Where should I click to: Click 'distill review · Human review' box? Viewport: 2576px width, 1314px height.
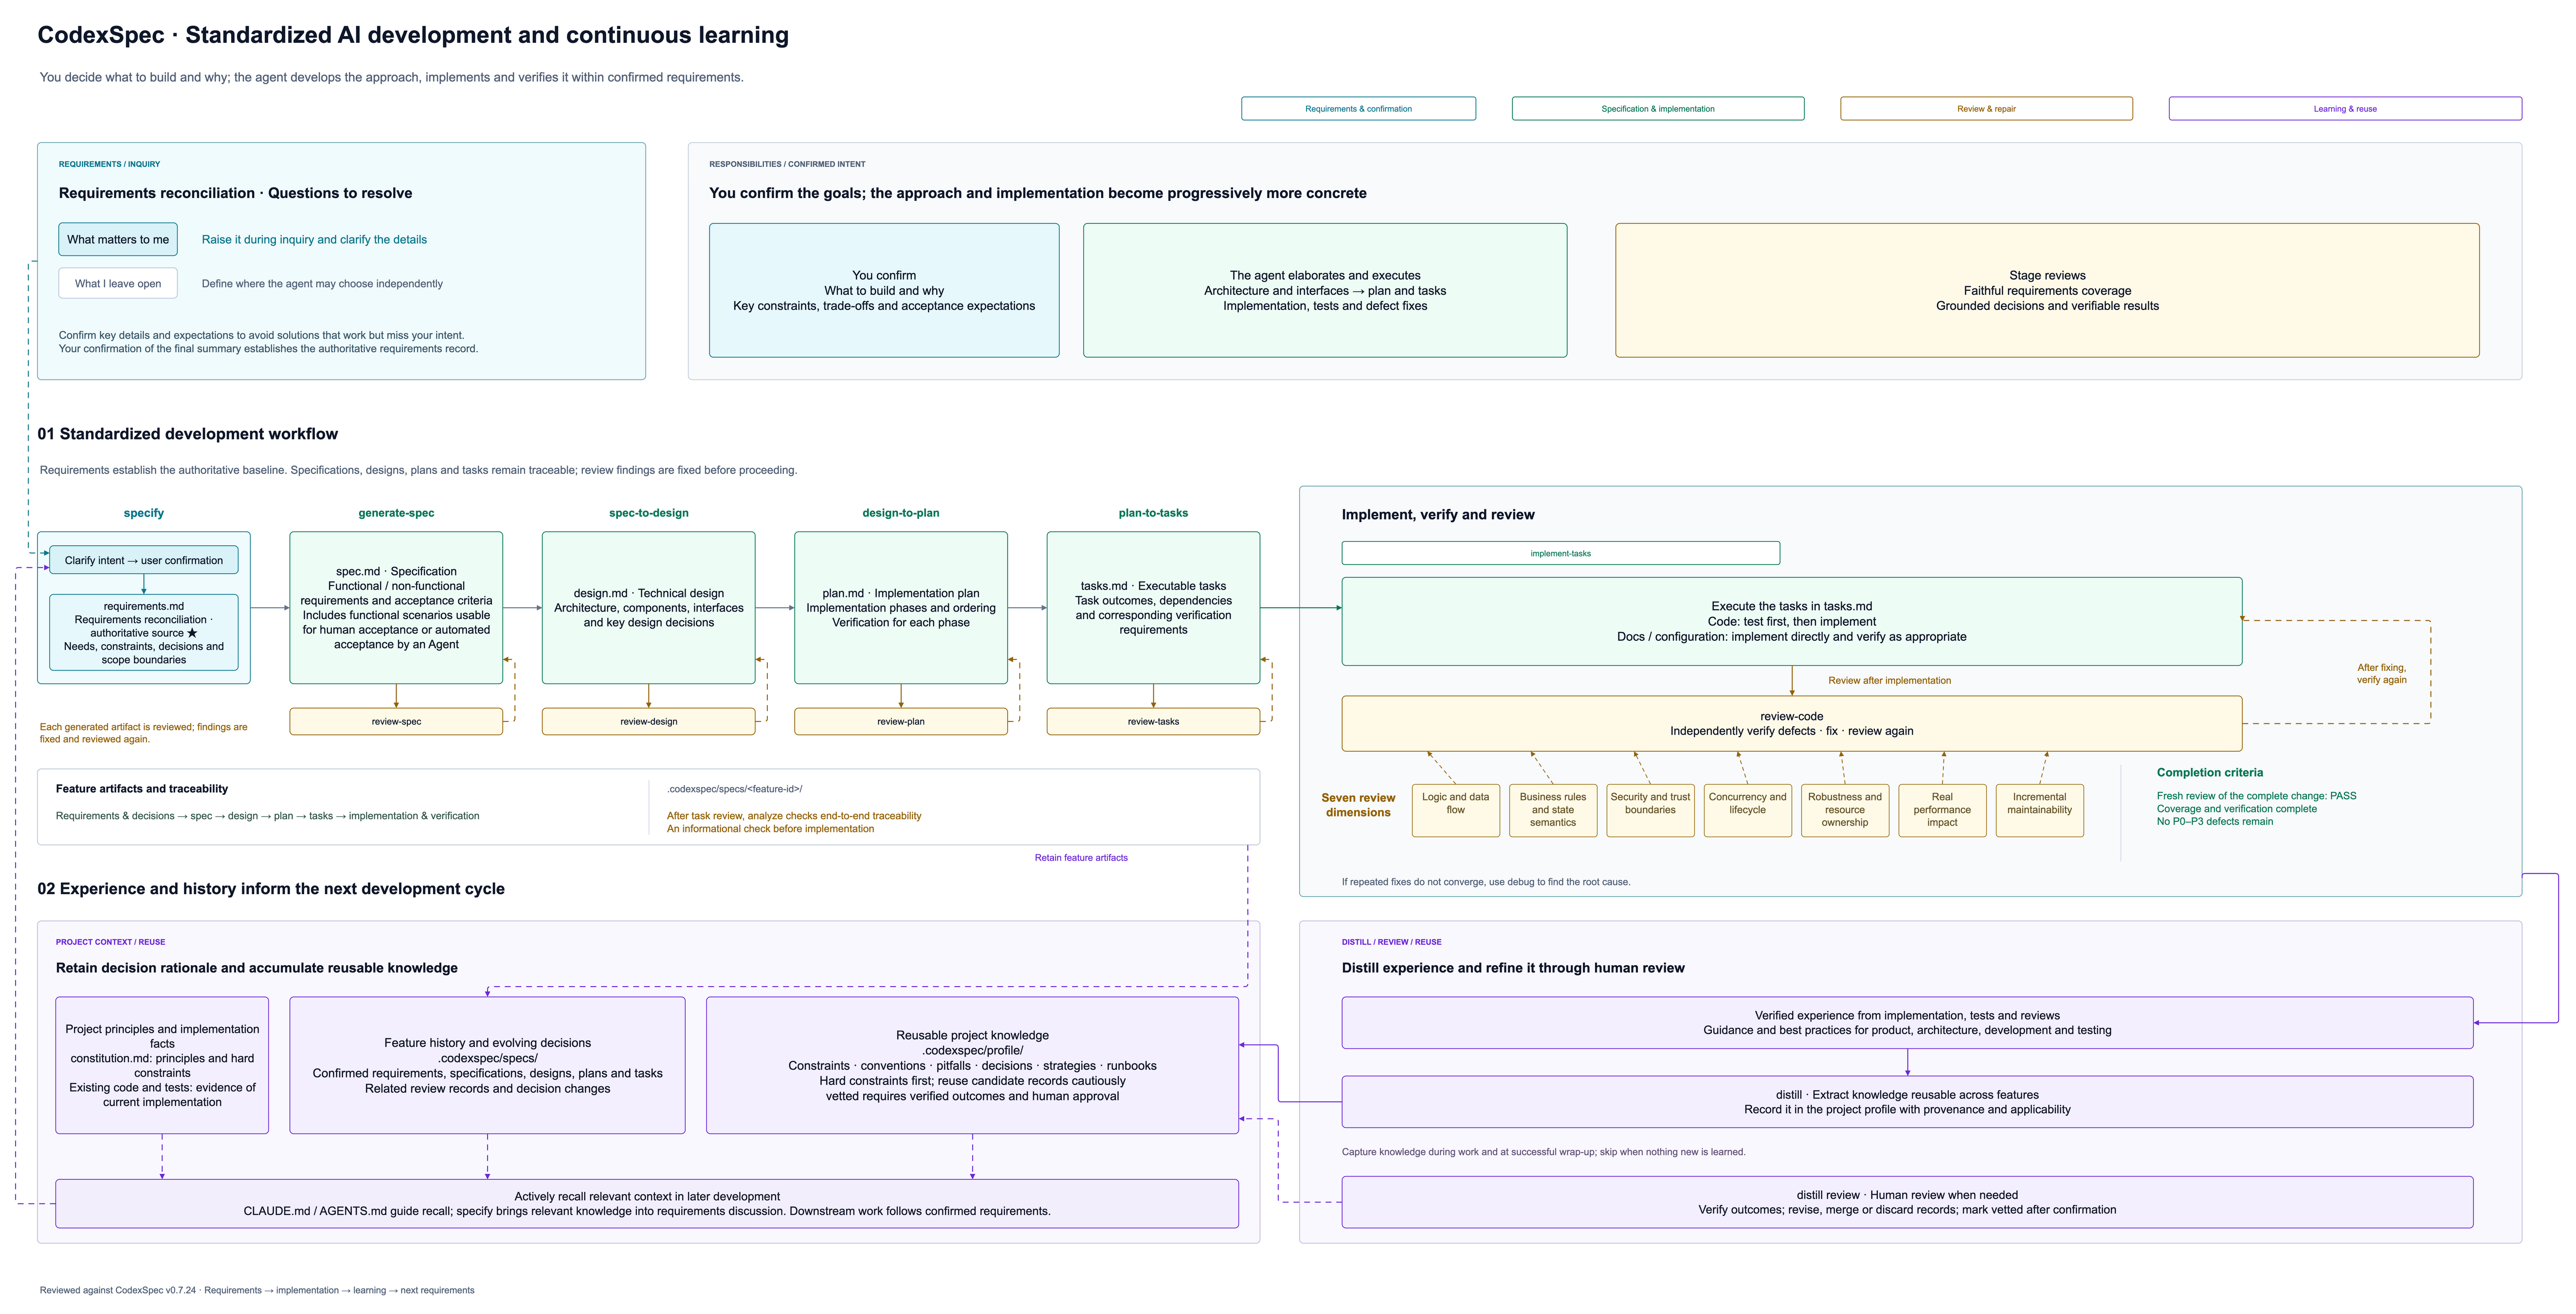(x=1907, y=1202)
